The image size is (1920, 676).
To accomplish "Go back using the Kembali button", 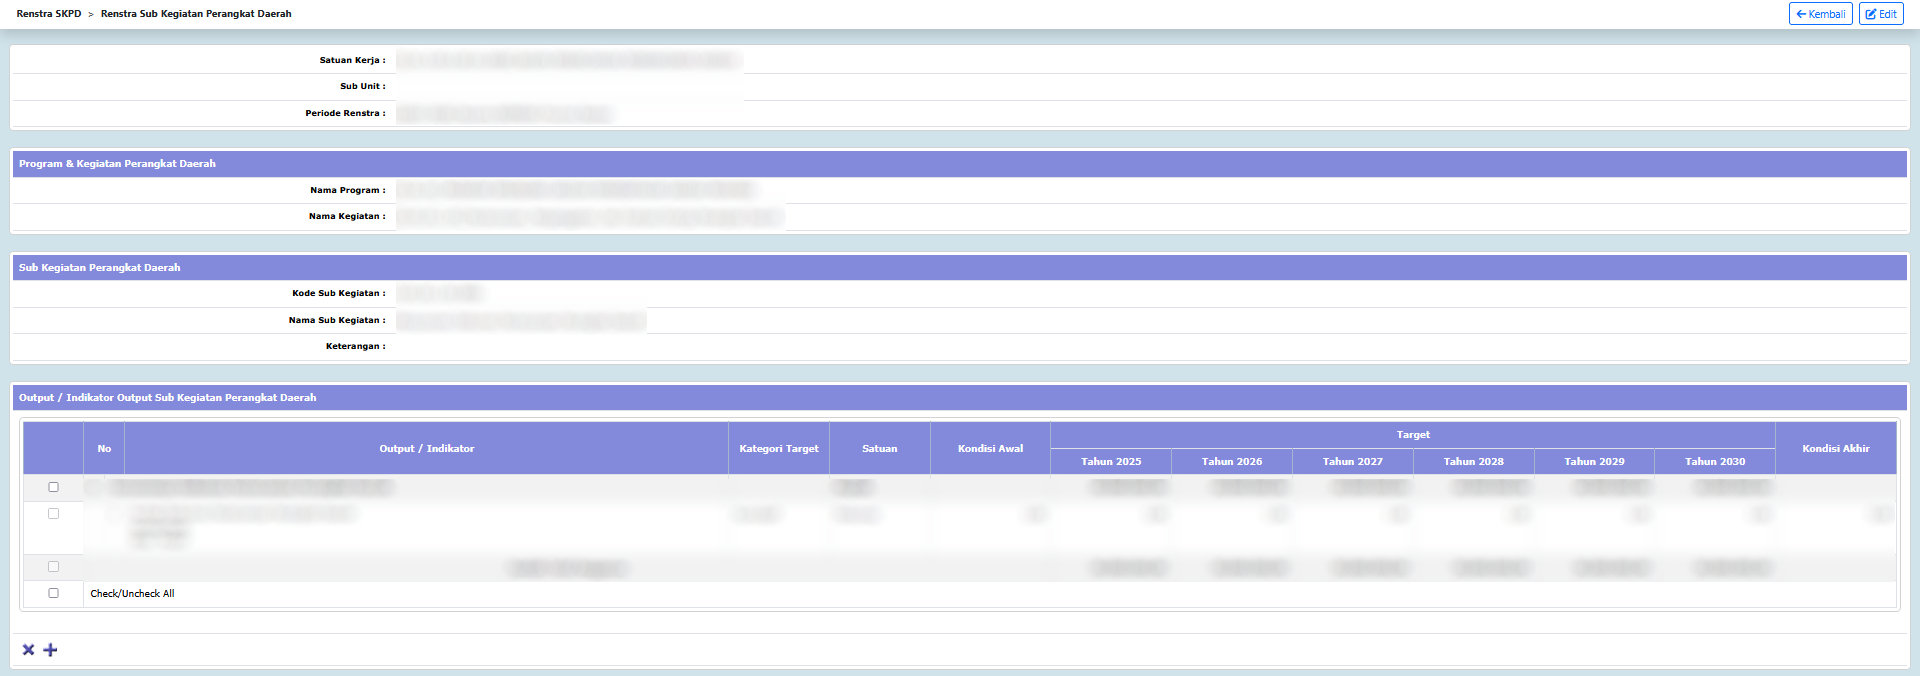I will coord(1820,14).
